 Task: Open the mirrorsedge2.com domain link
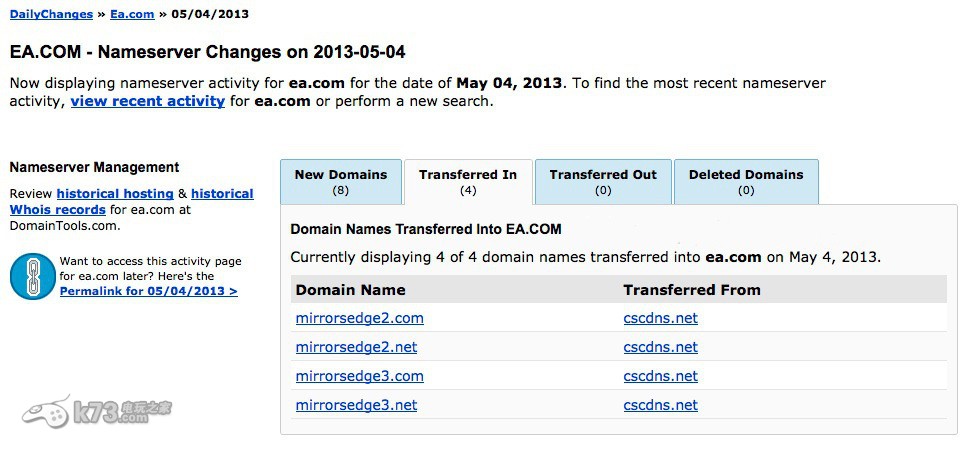click(359, 318)
